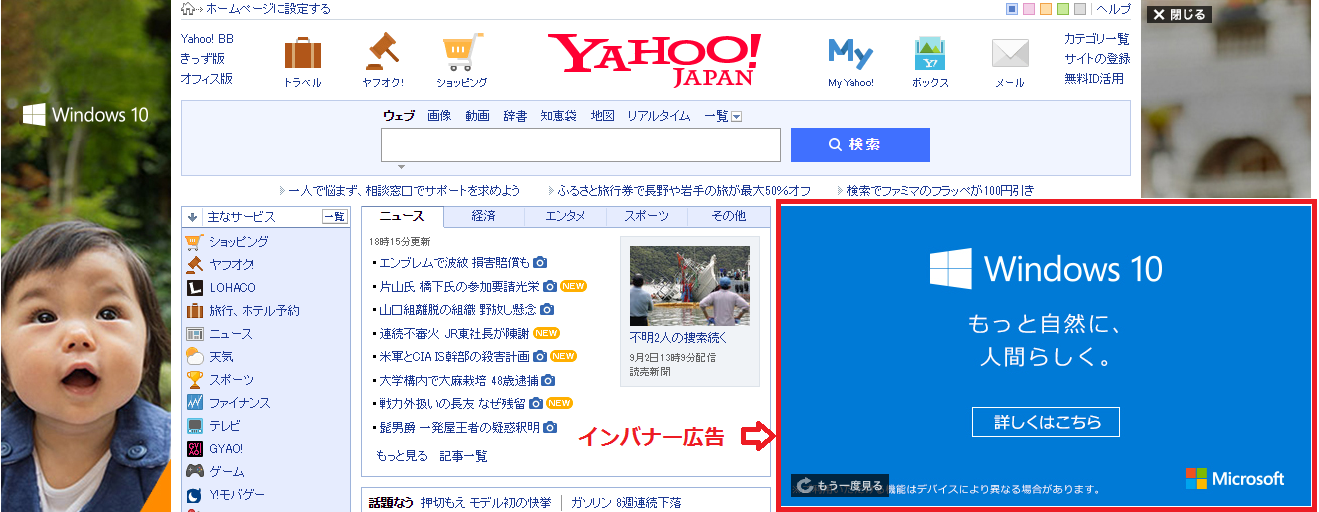Click the LOHACO icon in services list
The height and width of the screenshot is (512, 1319).
194,287
